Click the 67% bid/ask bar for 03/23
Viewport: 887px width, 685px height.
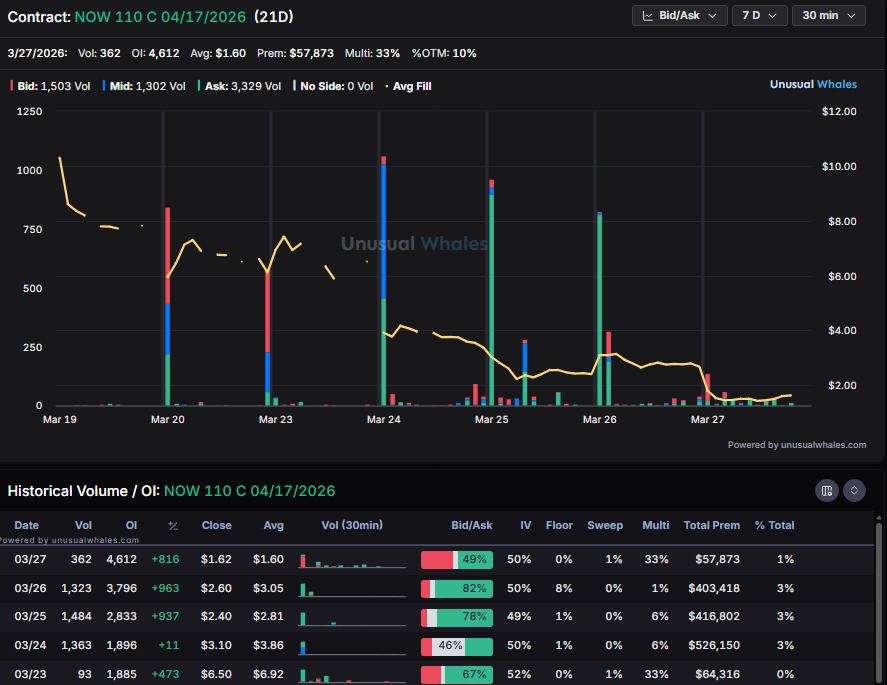pyautogui.click(x=457, y=674)
